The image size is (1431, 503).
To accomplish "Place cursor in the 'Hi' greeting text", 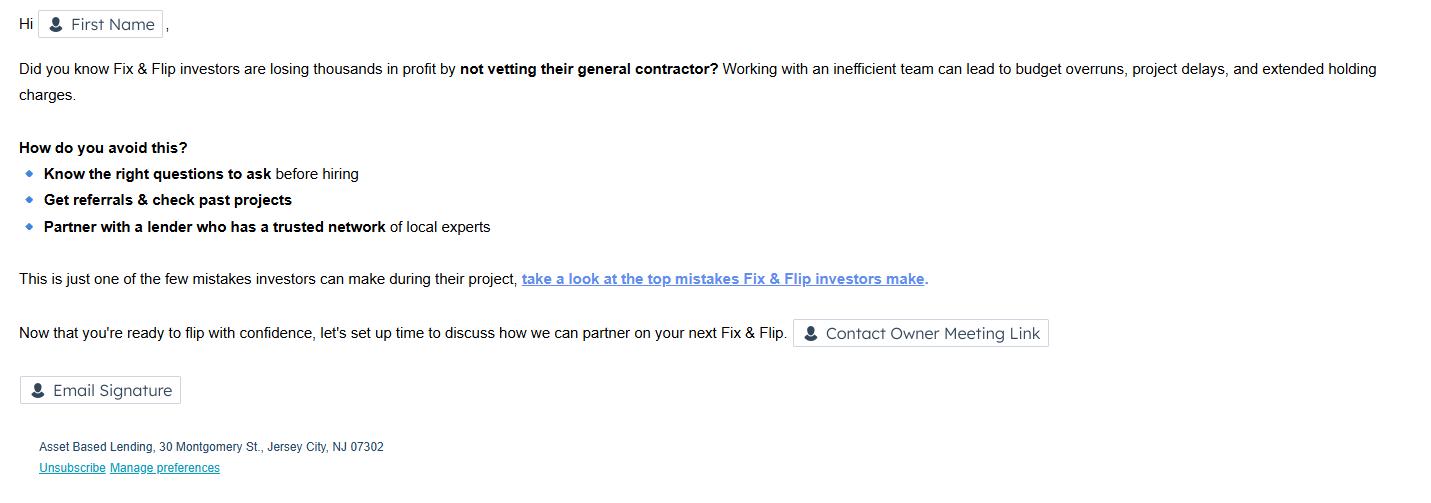I will tap(26, 24).
